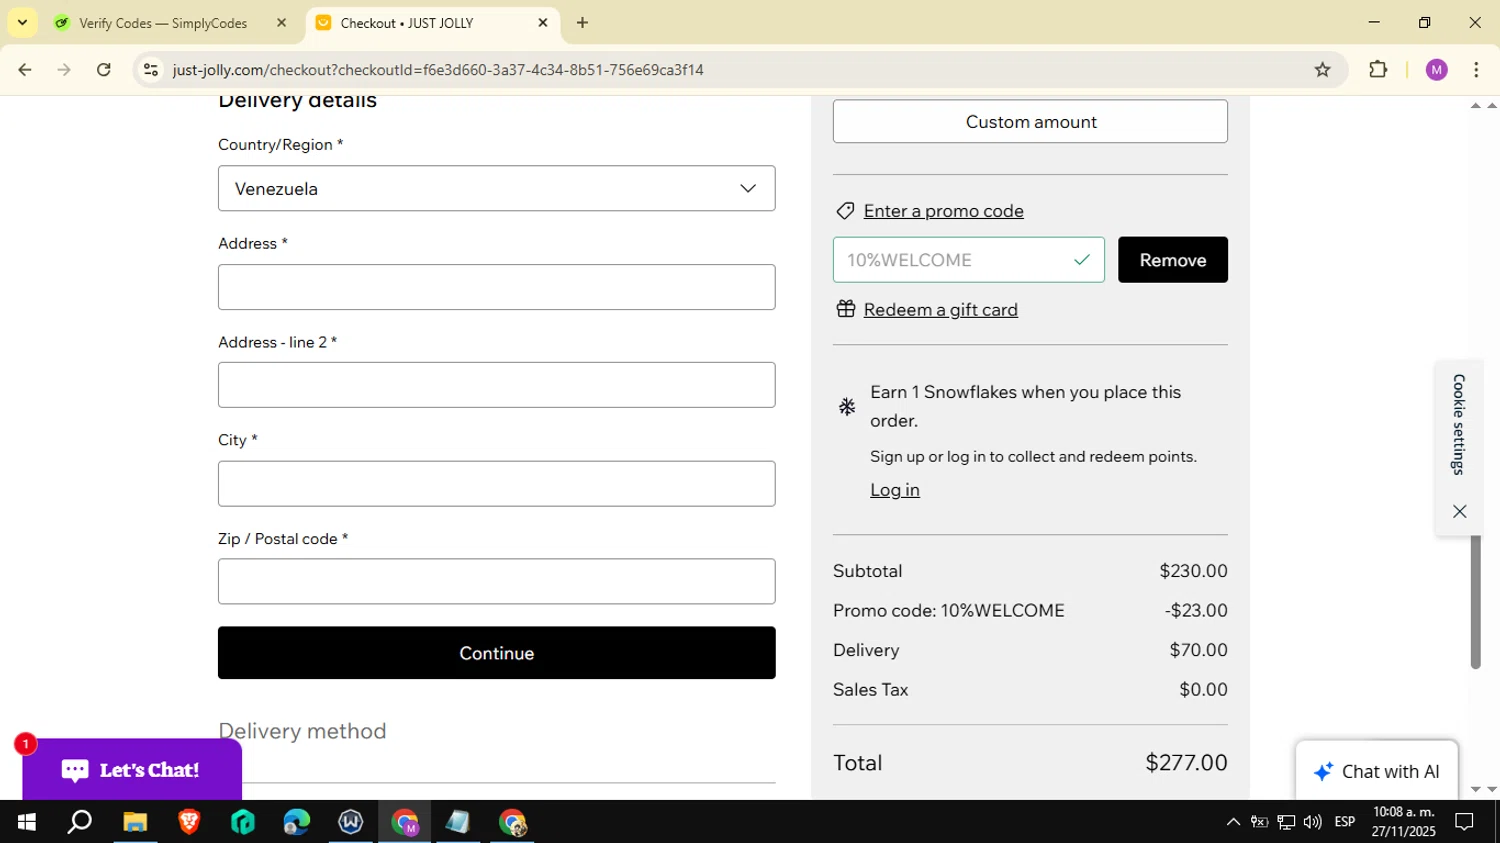Click the address bar URL
The image size is (1500, 843).
click(x=438, y=70)
